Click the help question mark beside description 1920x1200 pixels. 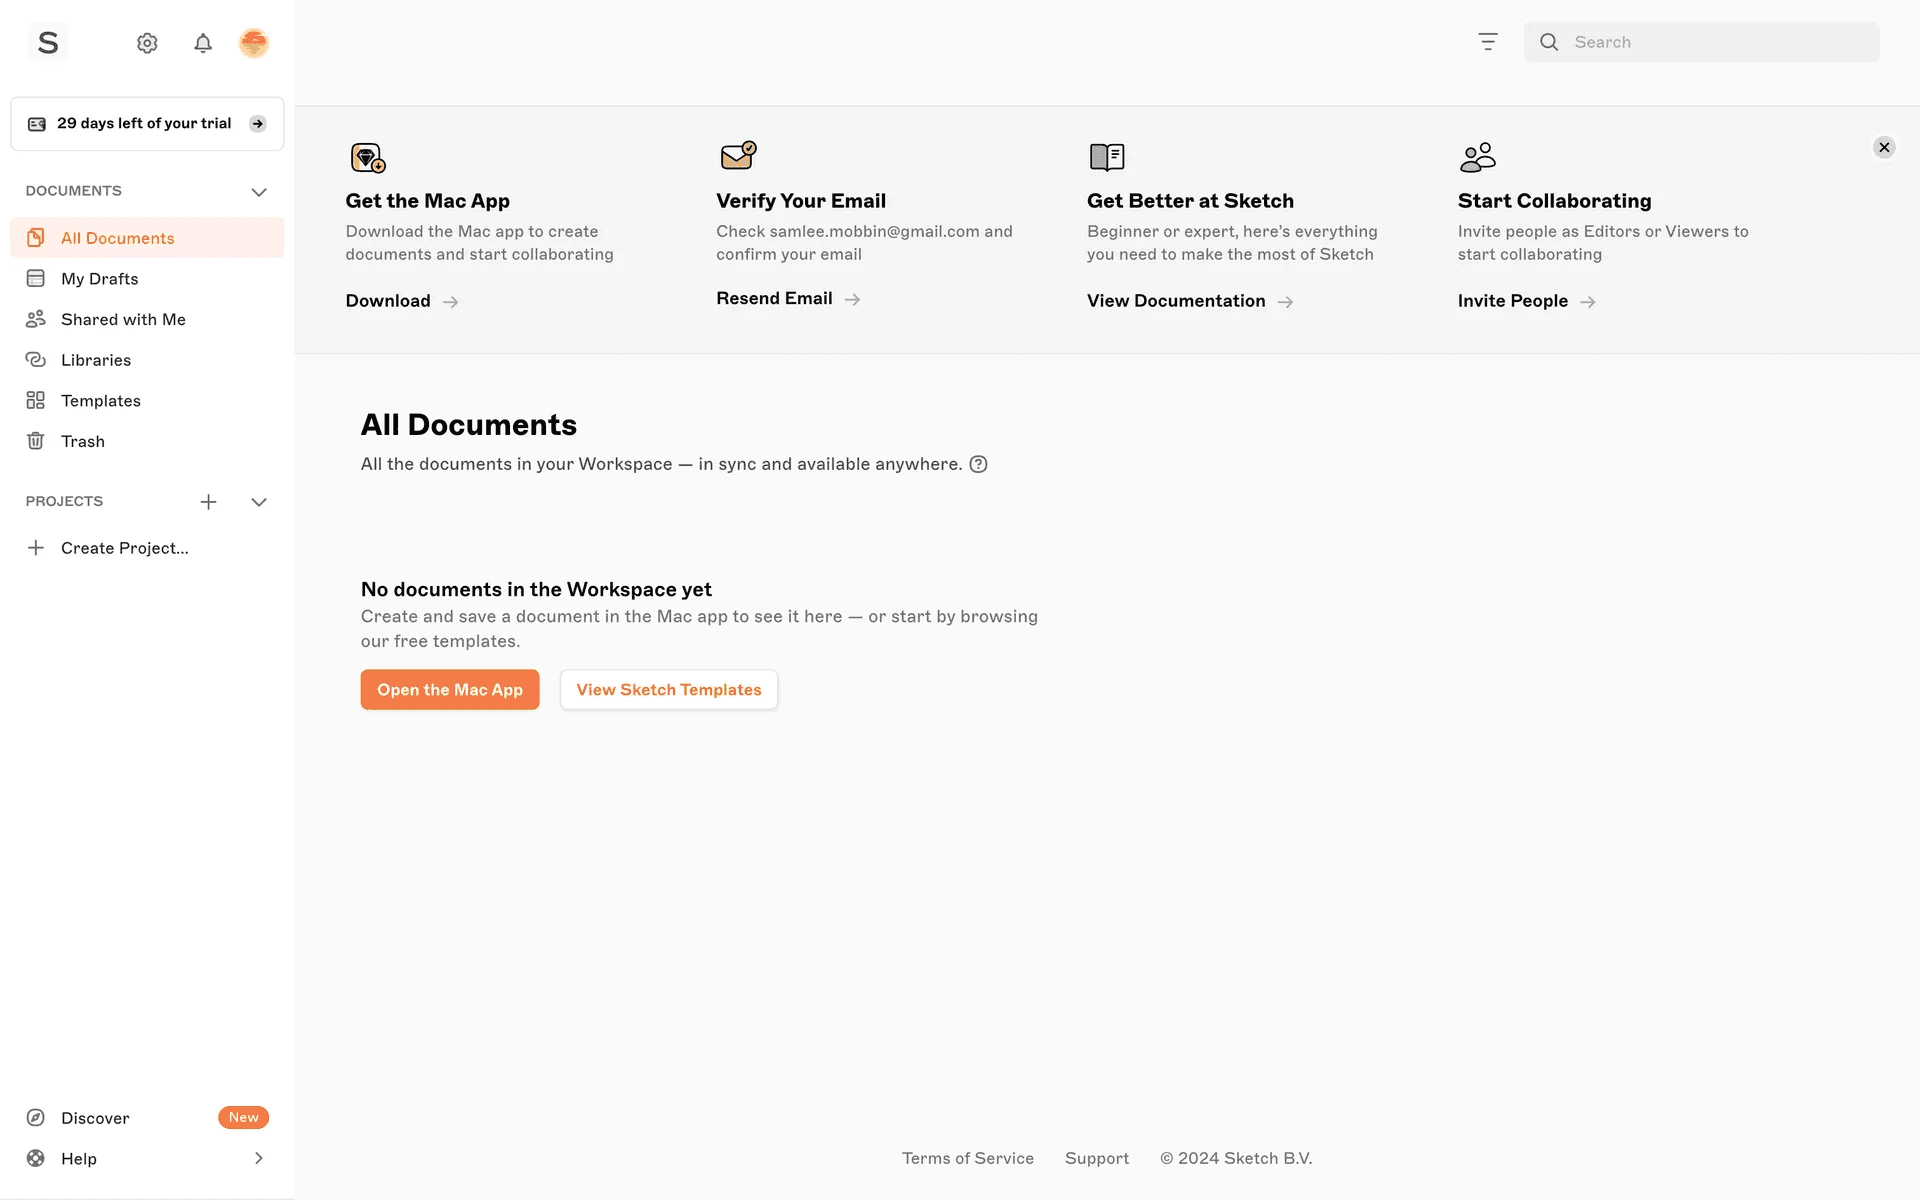click(978, 464)
